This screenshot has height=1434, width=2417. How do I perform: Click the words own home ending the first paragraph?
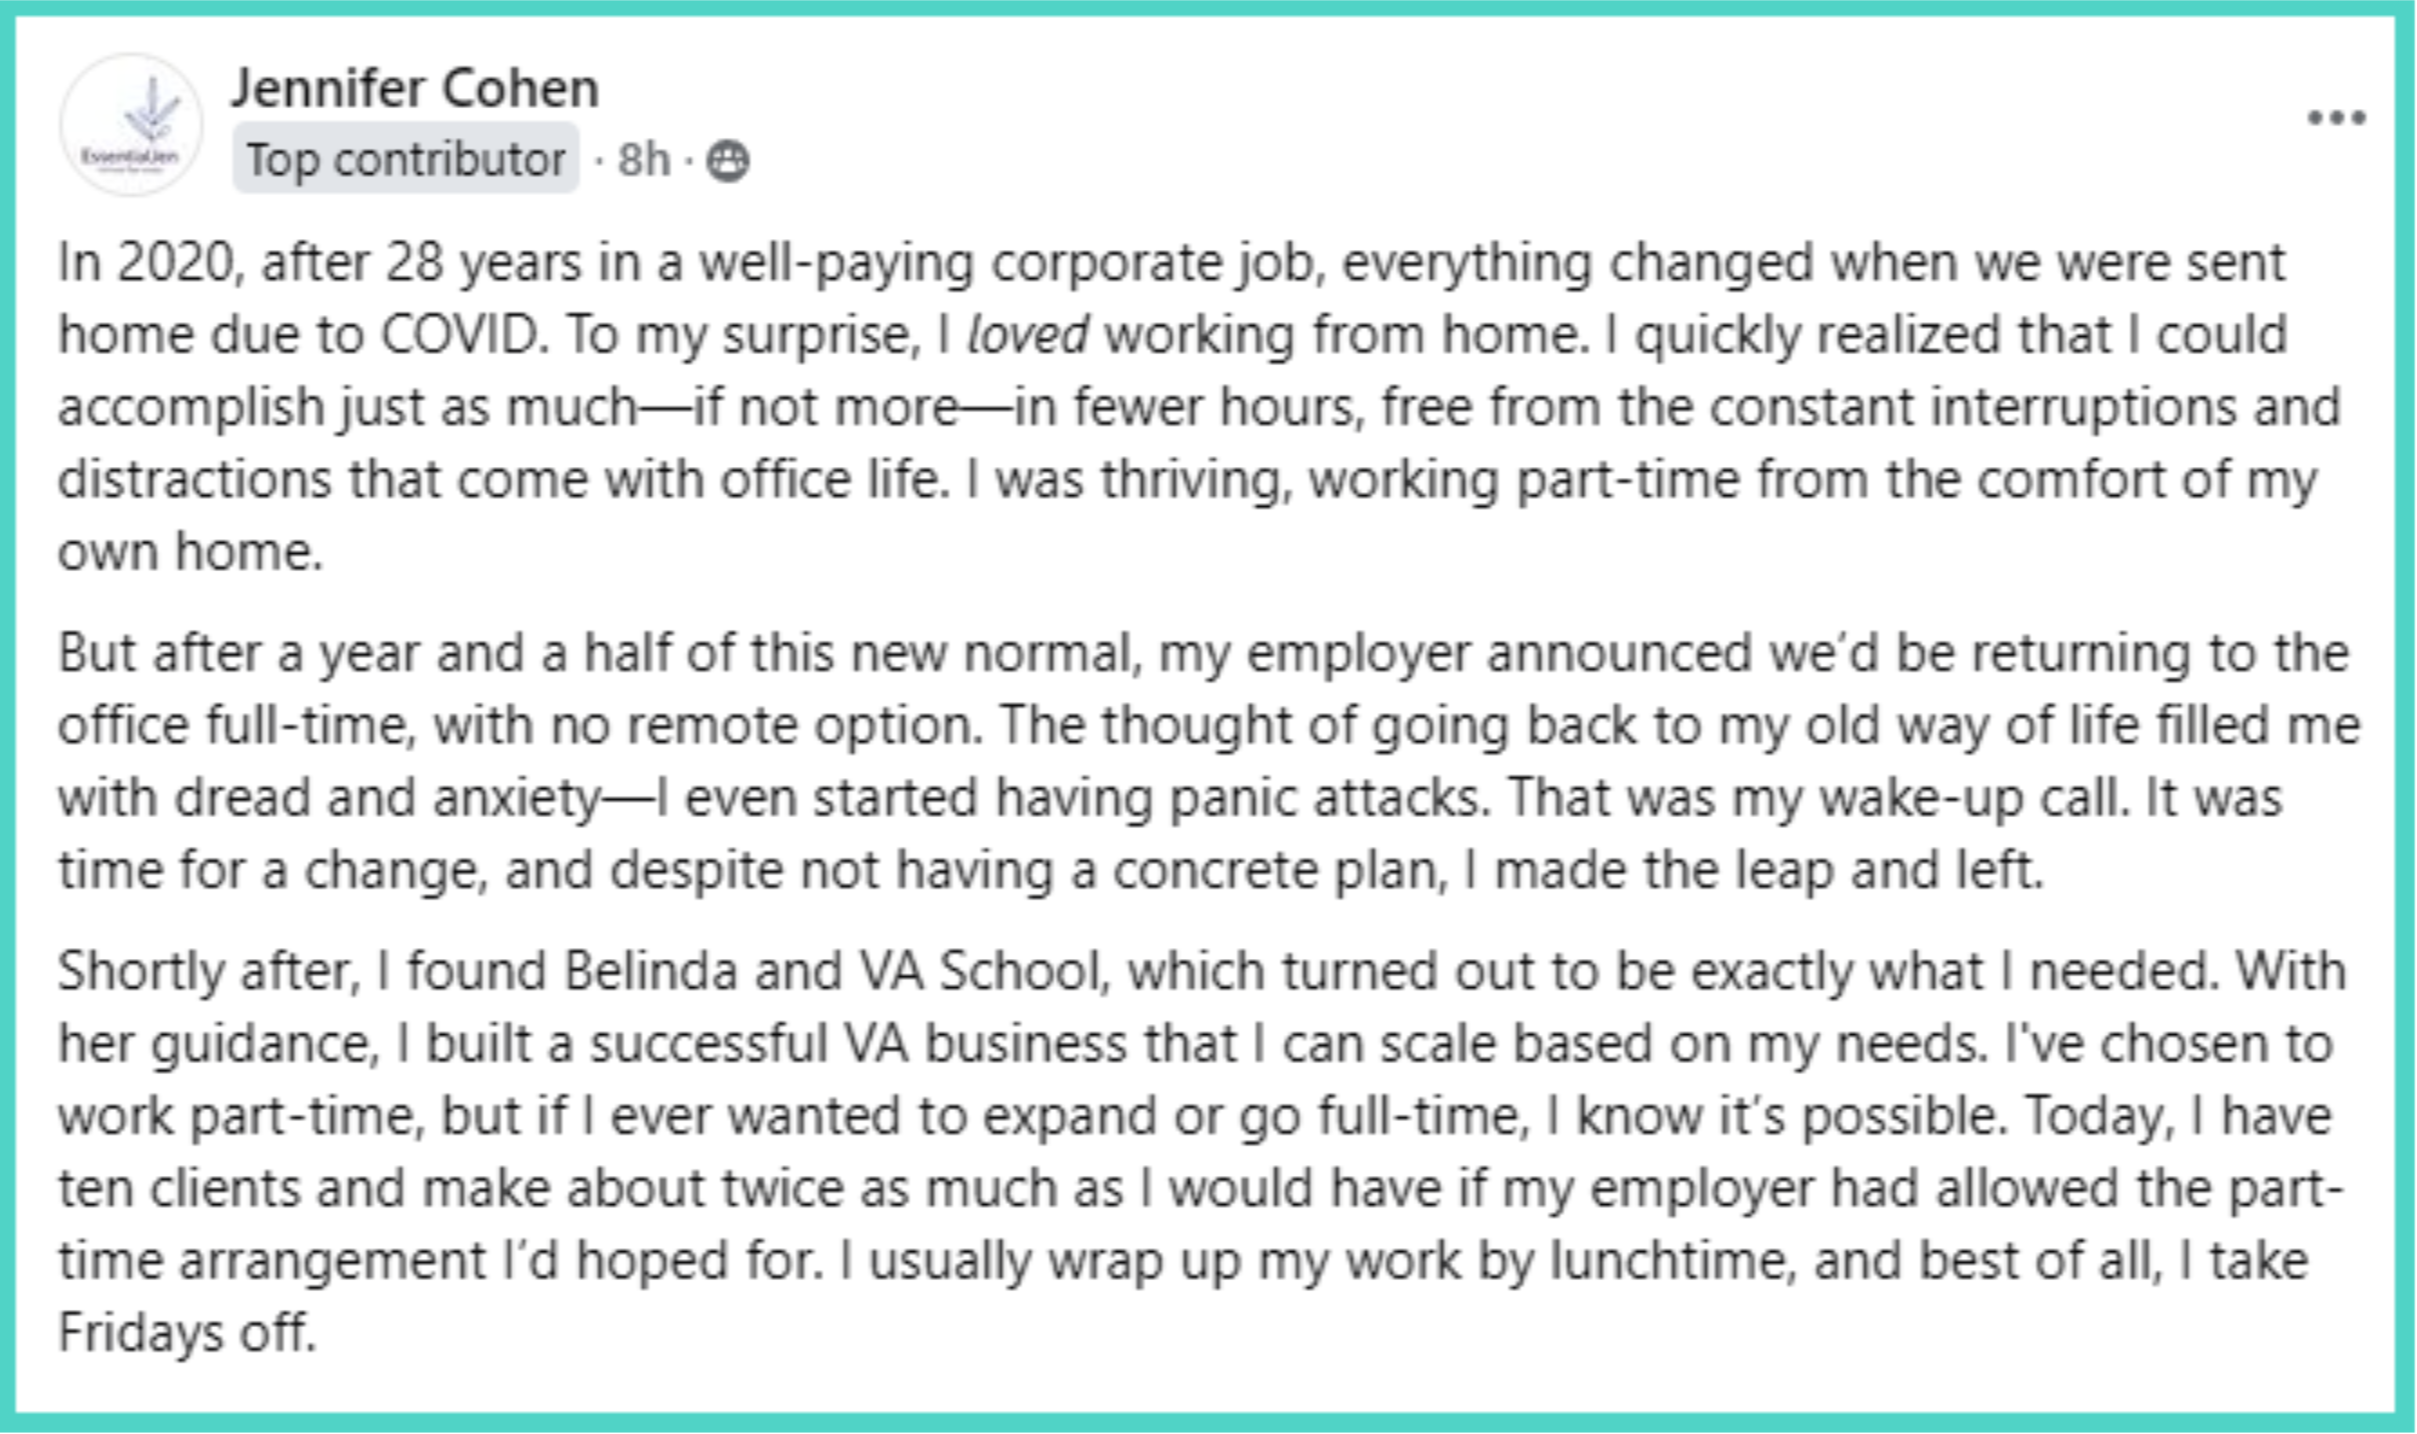190,551
